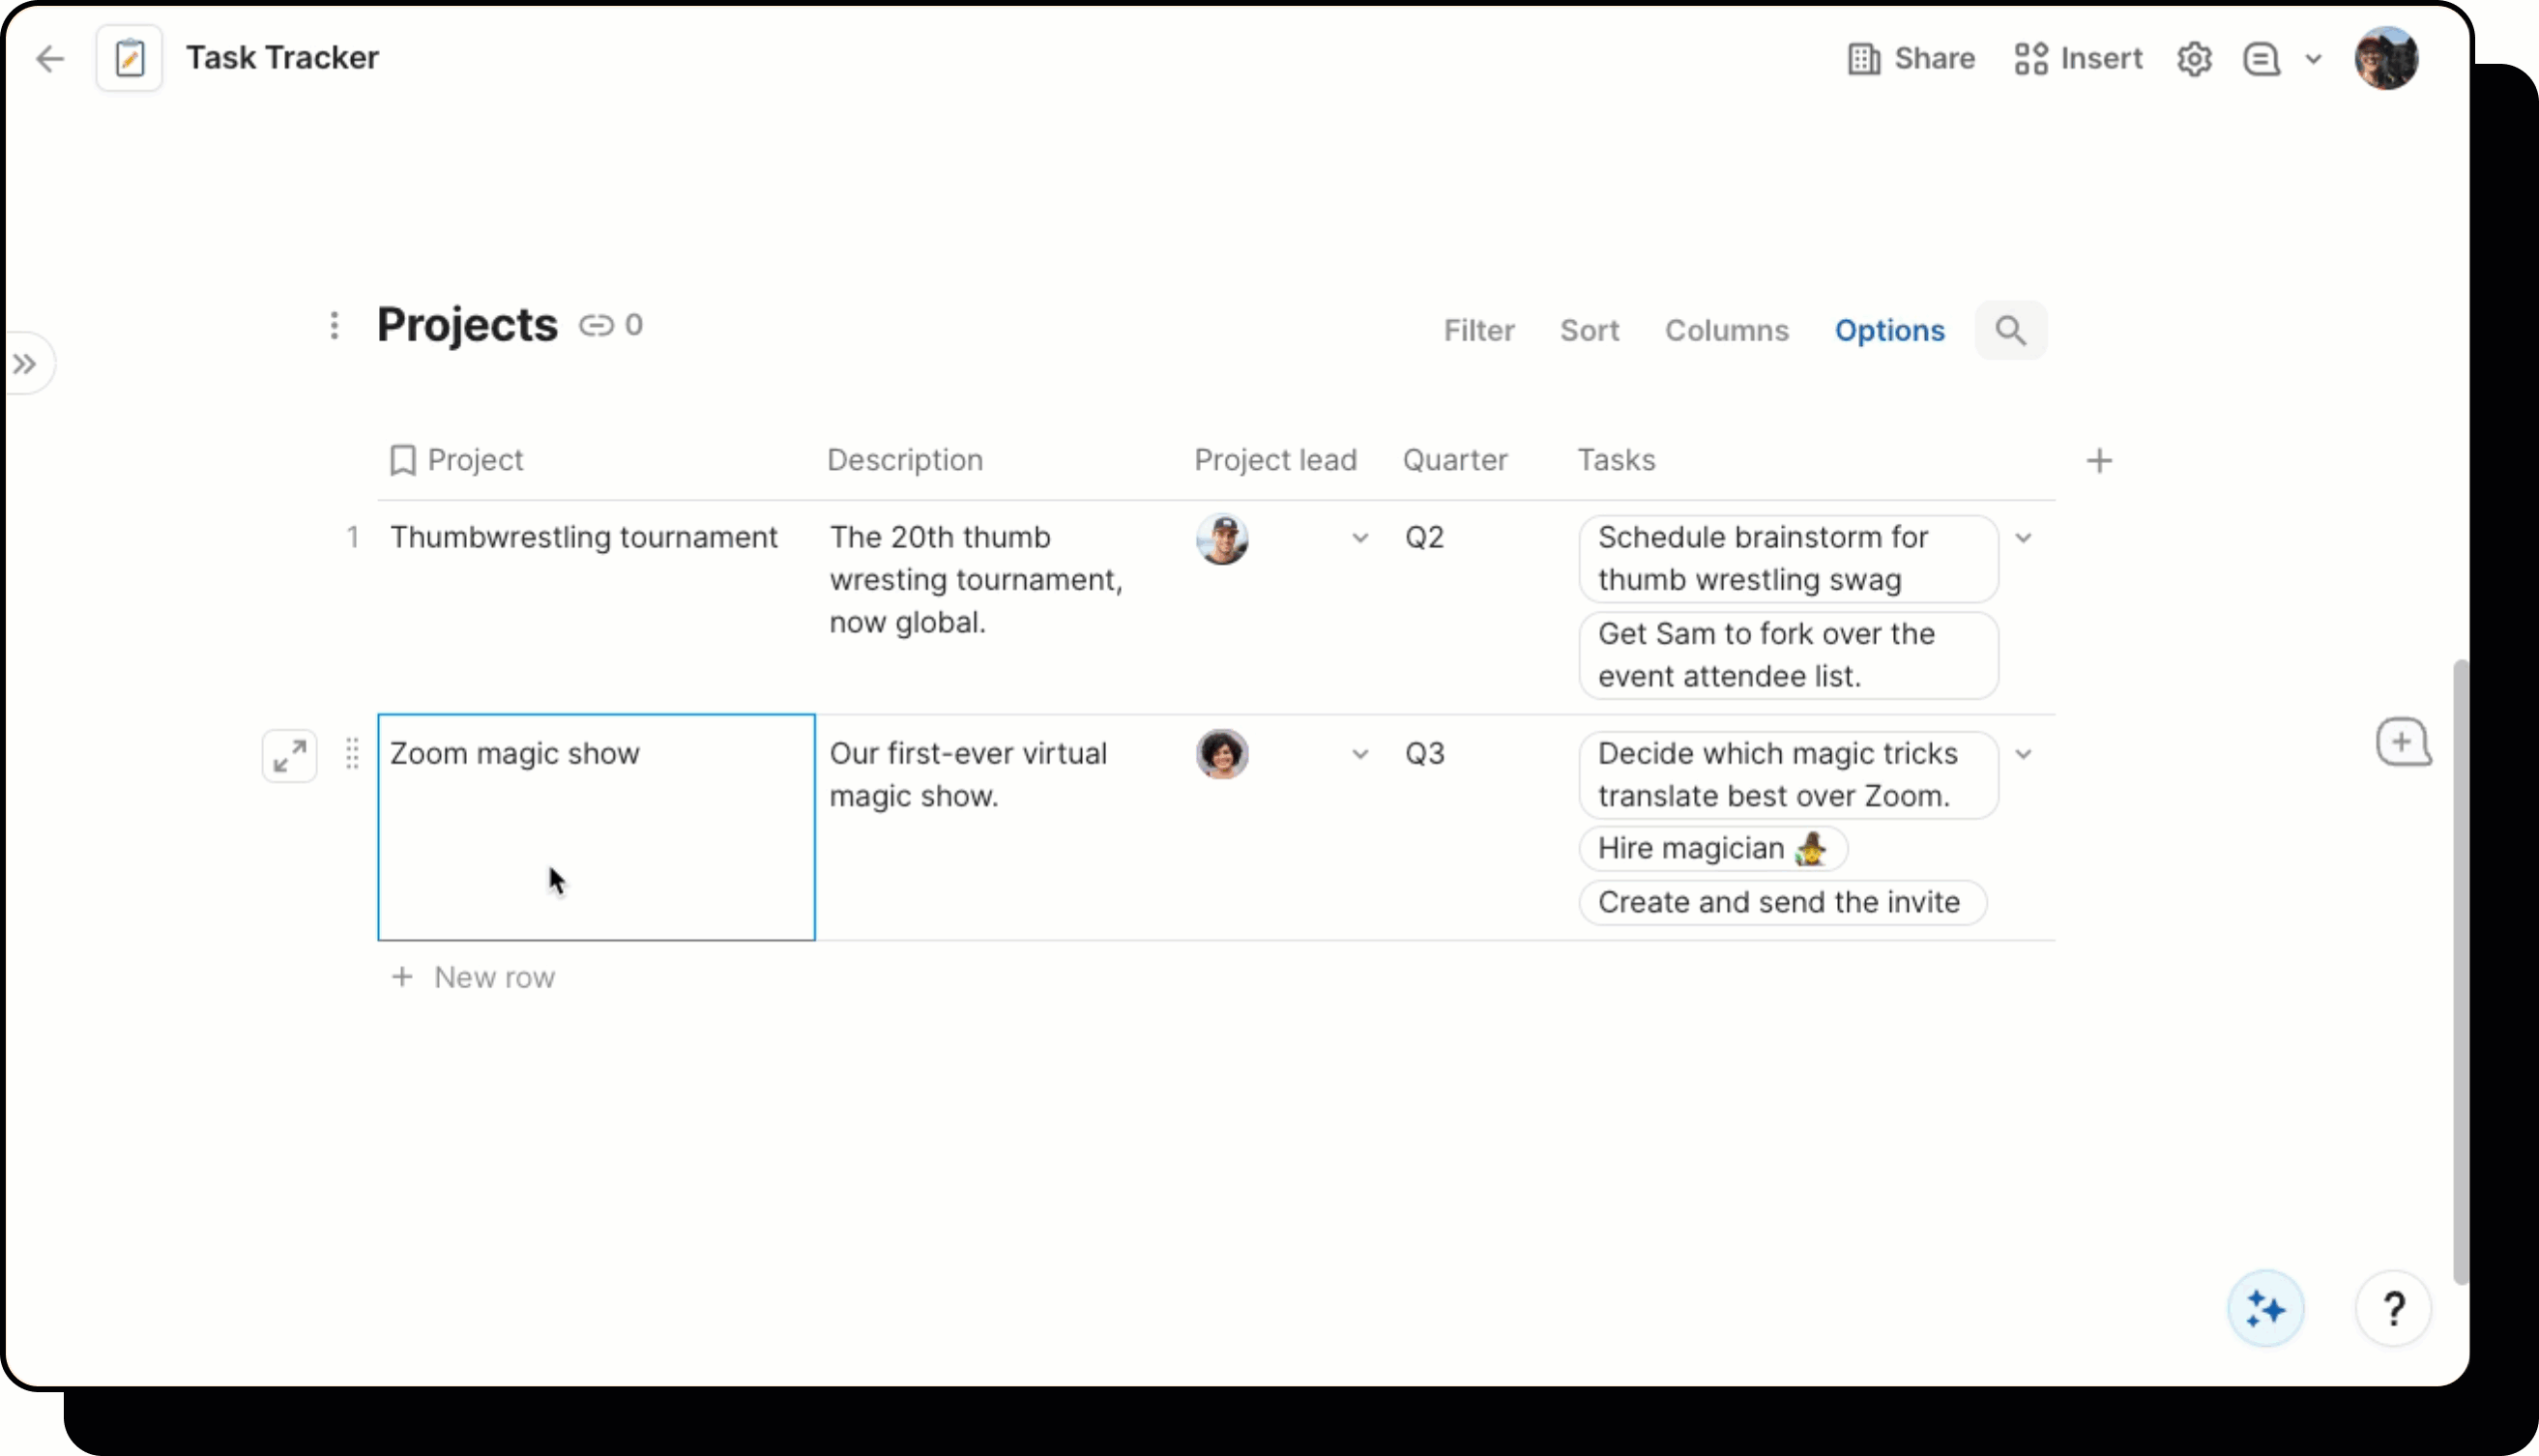
Task: Click the Share button
Action: 1911,59
